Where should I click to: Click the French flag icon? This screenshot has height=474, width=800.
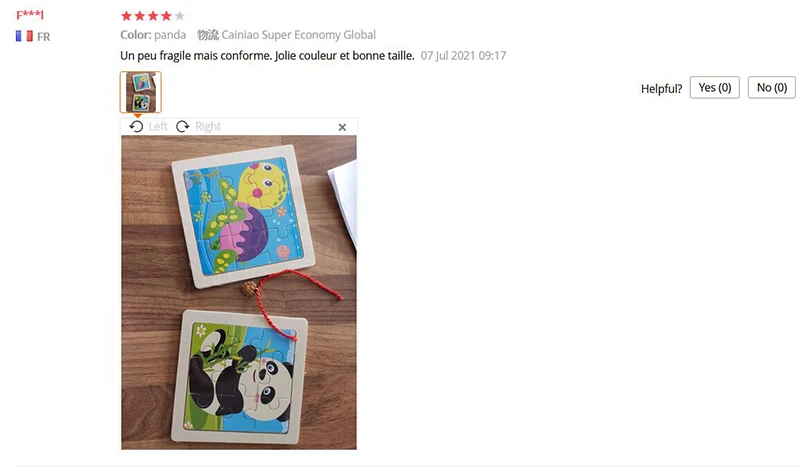click(24, 36)
